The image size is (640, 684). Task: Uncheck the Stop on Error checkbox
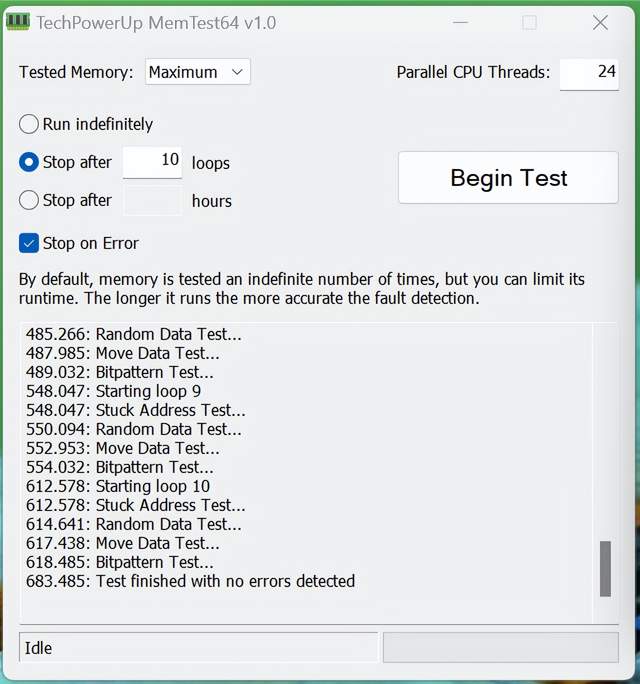(x=29, y=243)
